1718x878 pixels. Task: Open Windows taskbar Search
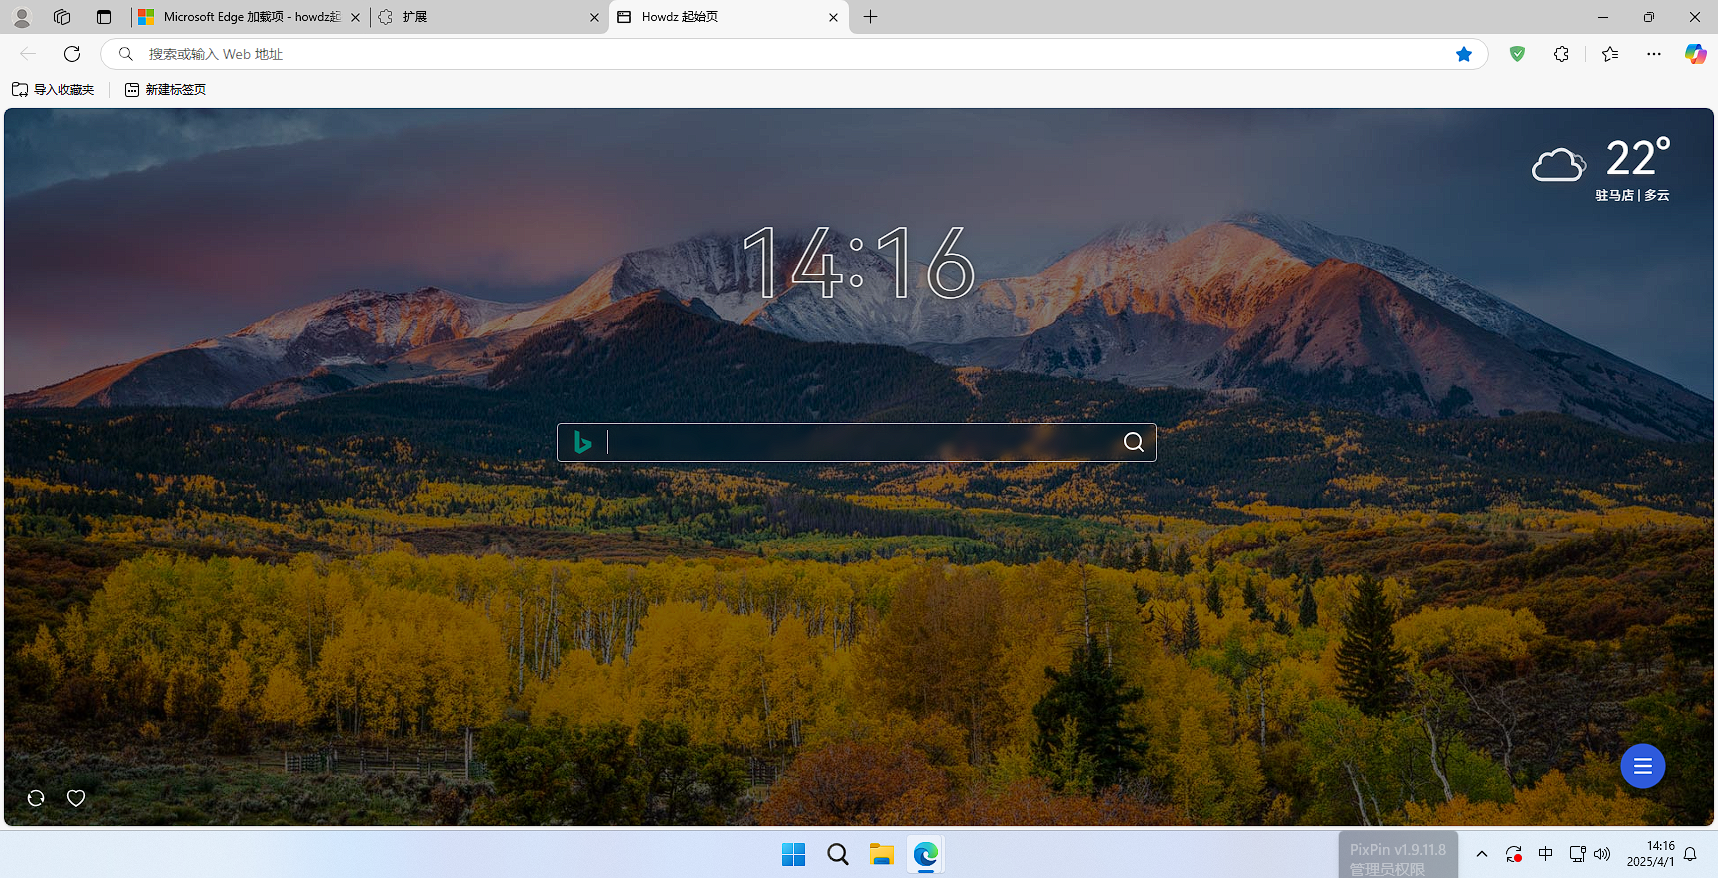[838, 854]
